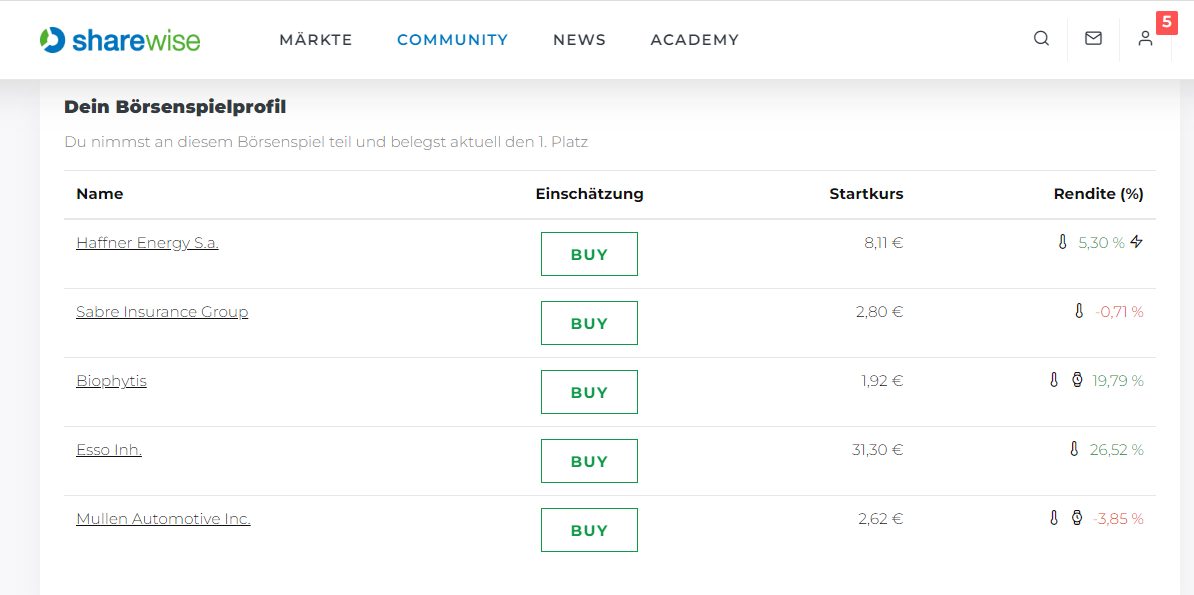Click BUY button for Biophytis

[x=589, y=392]
